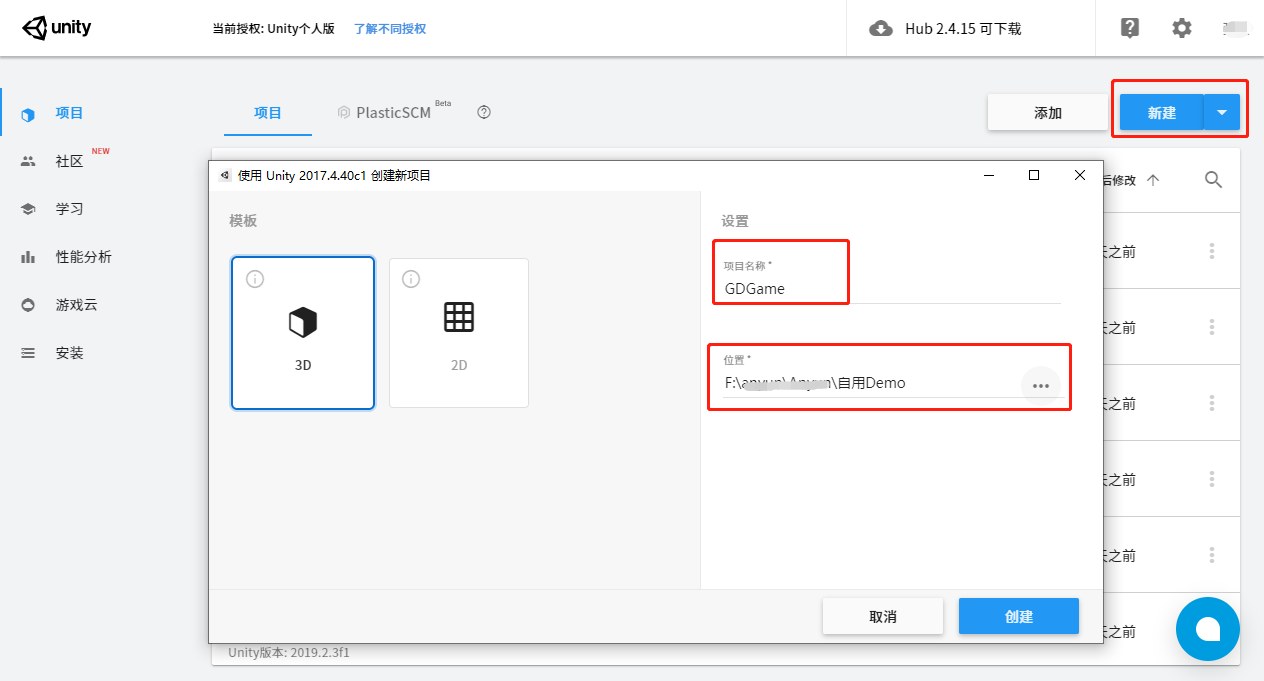1264x681 pixels.
Task: Close the create-project dialog window
Action: click(x=1080, y=175)
